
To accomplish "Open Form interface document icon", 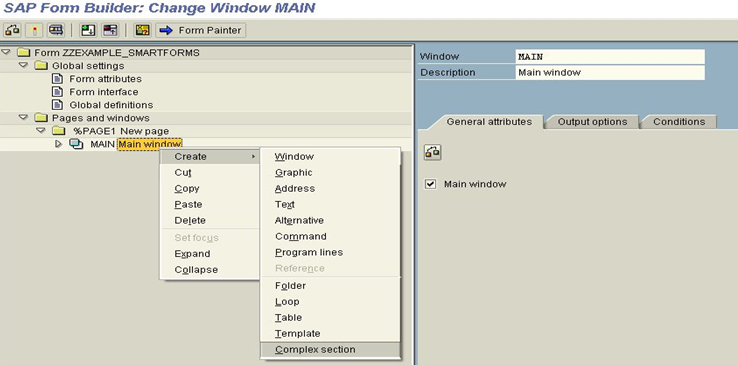I will pos(57,92).
